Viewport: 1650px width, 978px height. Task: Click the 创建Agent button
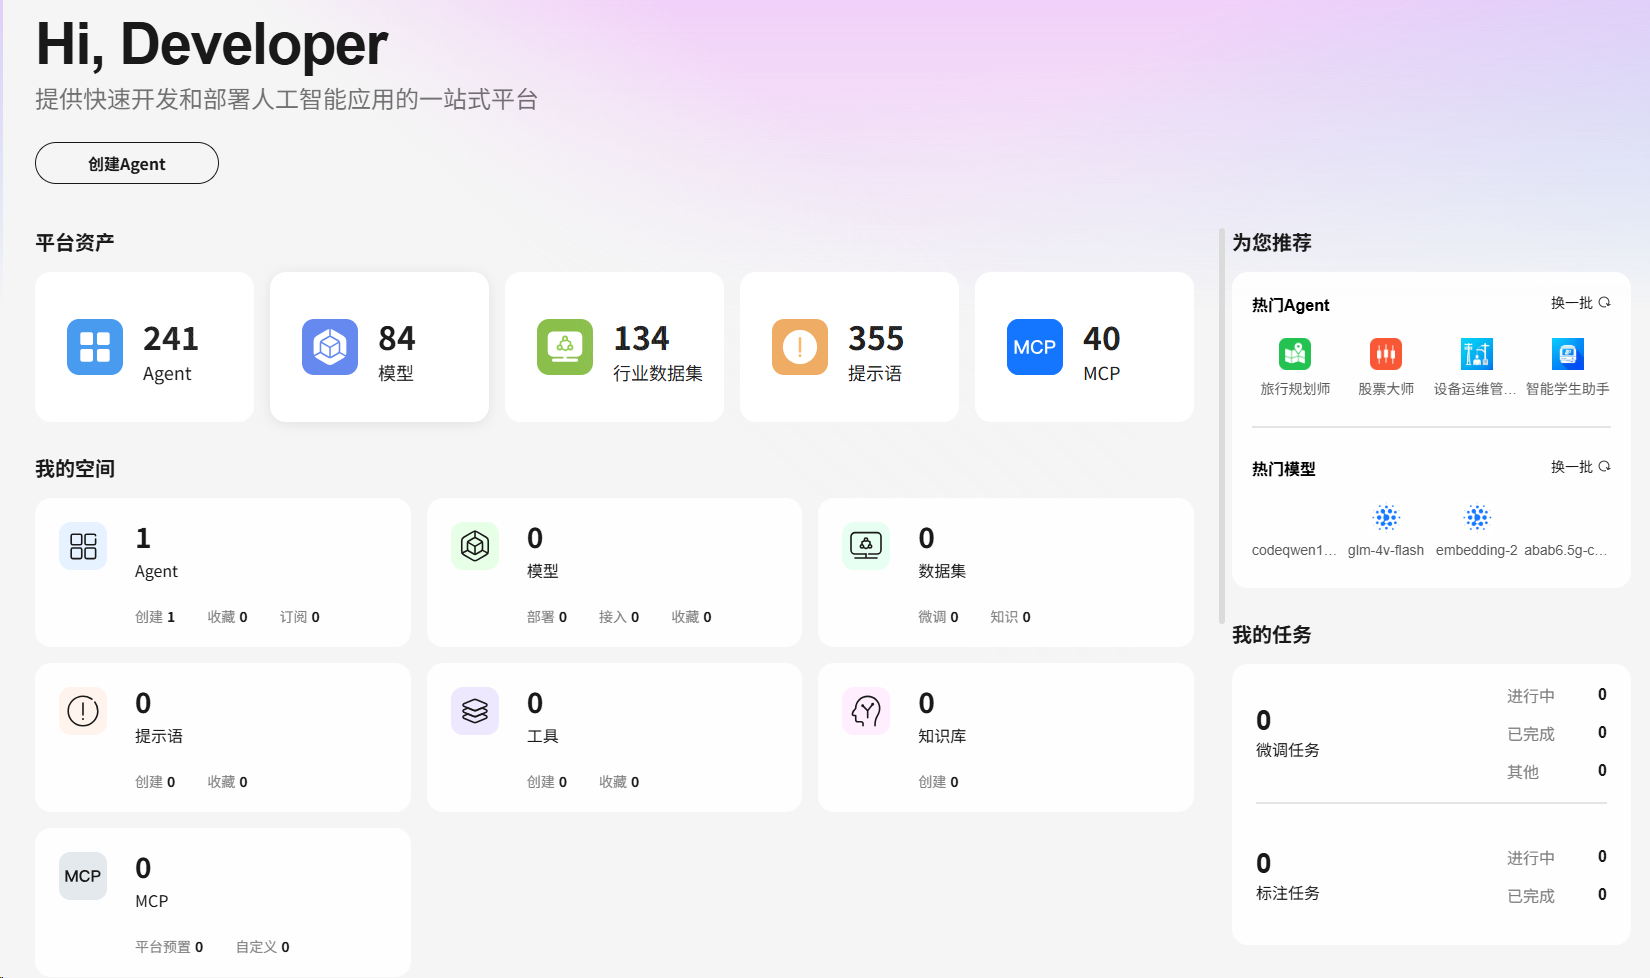point(127,163)
